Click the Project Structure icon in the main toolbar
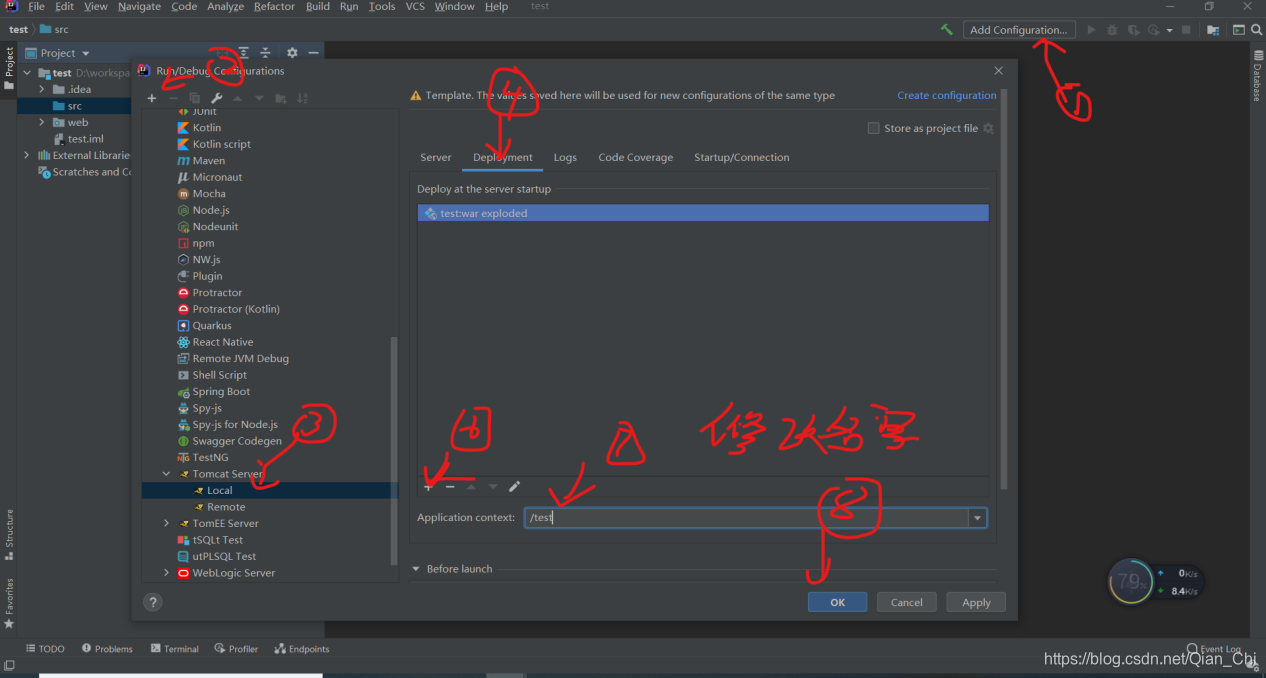The height and width of the screenshot is (678, 1266). click(x=1213, y=30)
